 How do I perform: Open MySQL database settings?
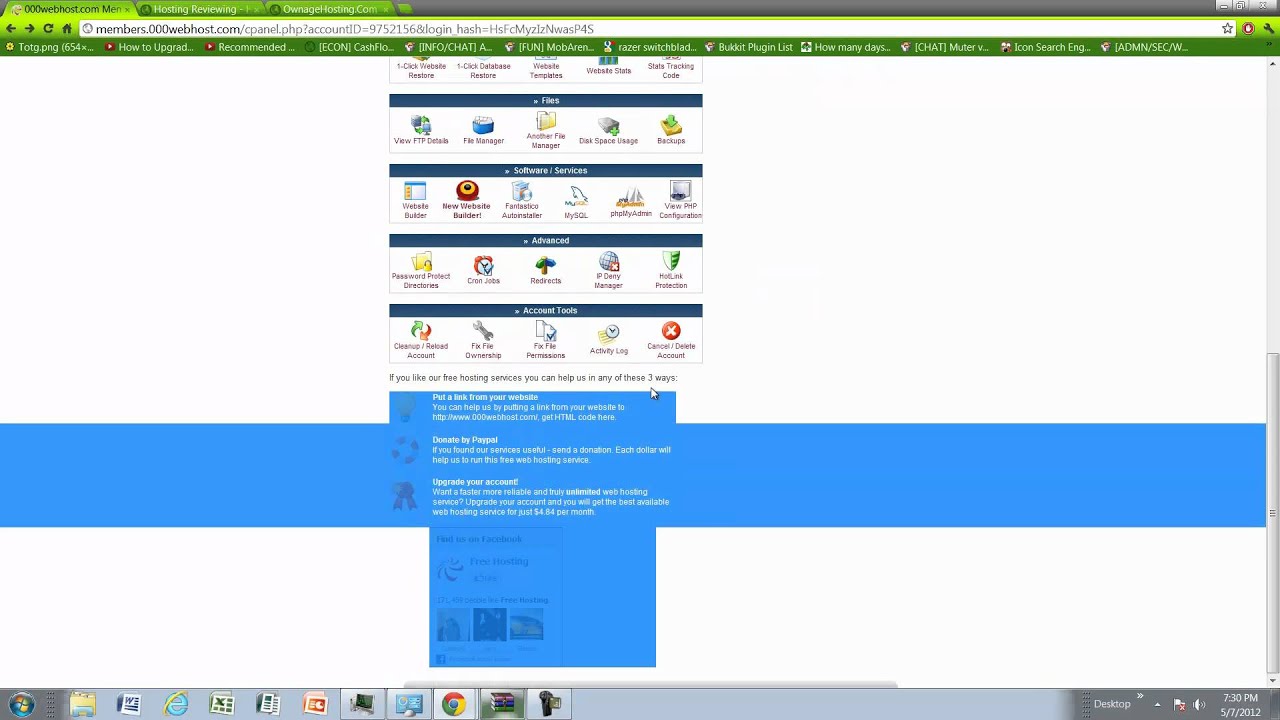tap(576, 202)
